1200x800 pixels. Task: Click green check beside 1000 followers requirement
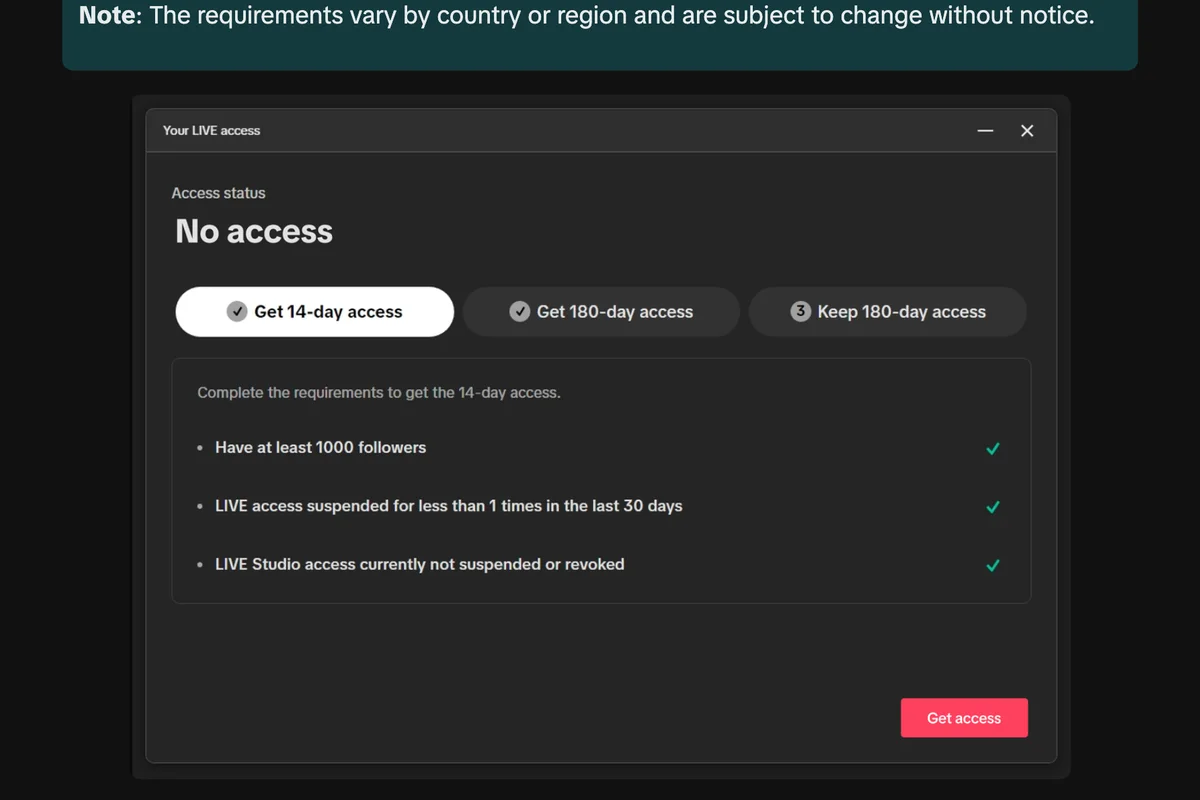click(993, 449)
